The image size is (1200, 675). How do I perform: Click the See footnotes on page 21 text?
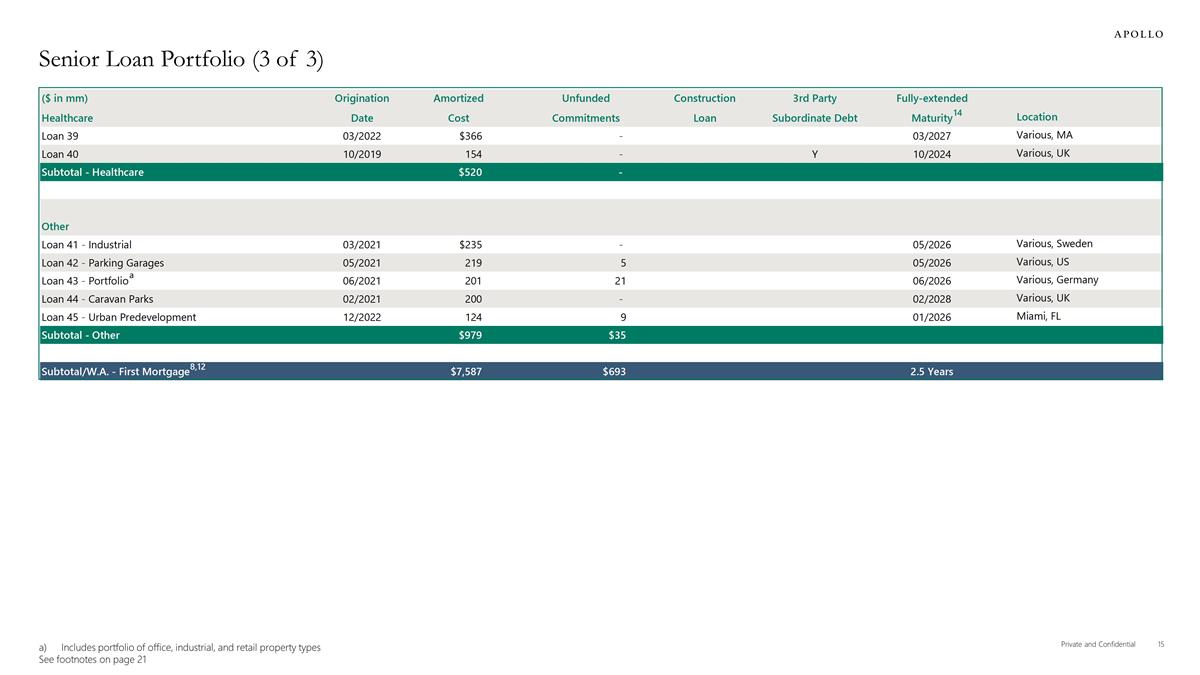92,660
